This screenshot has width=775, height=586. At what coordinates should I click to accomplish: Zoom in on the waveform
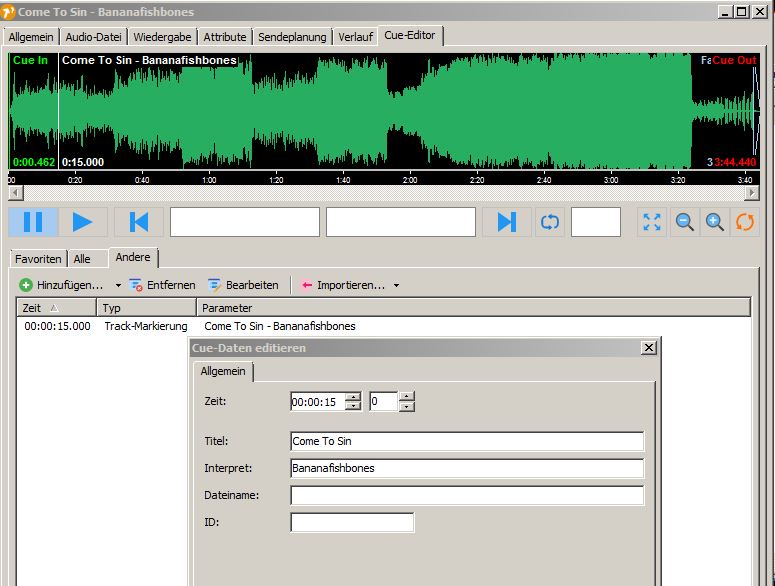[x=715, y=222]
